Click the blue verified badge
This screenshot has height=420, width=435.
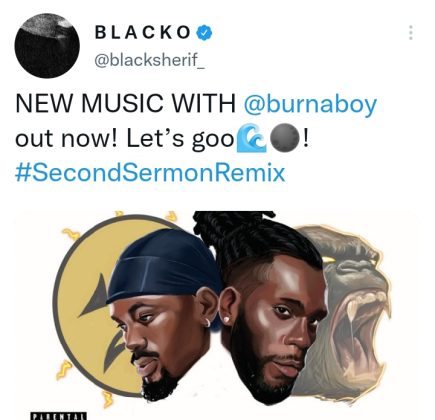point(204,33)
